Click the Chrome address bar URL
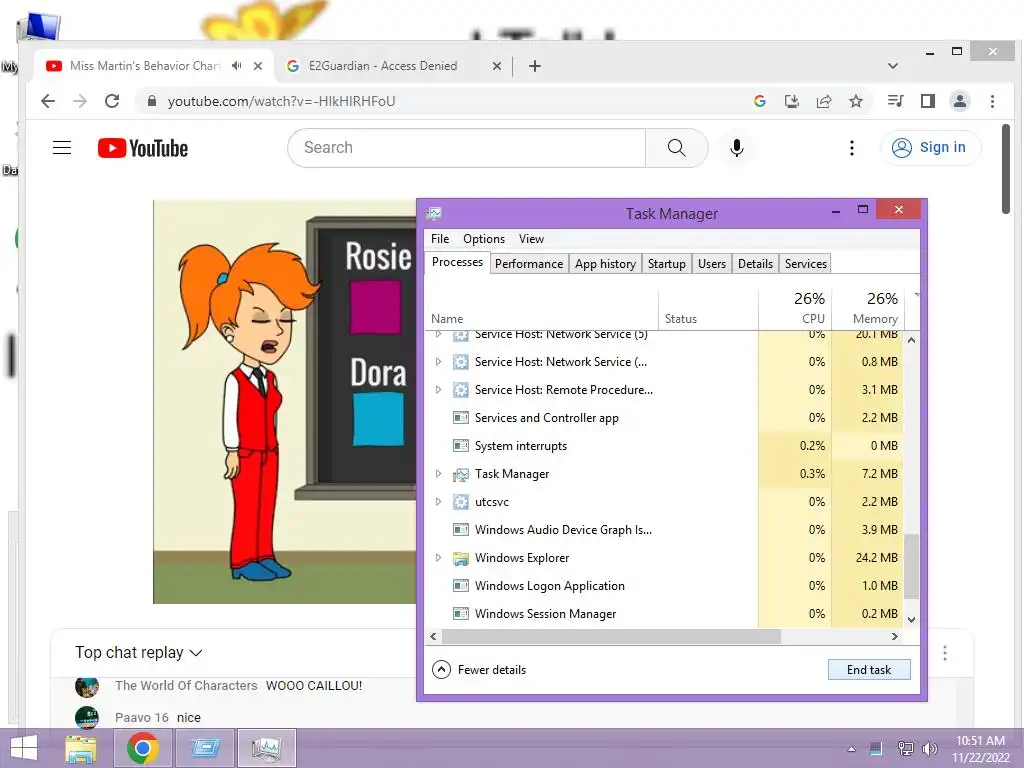This screenshot has height=768, width=1024. tap(281, 101)
